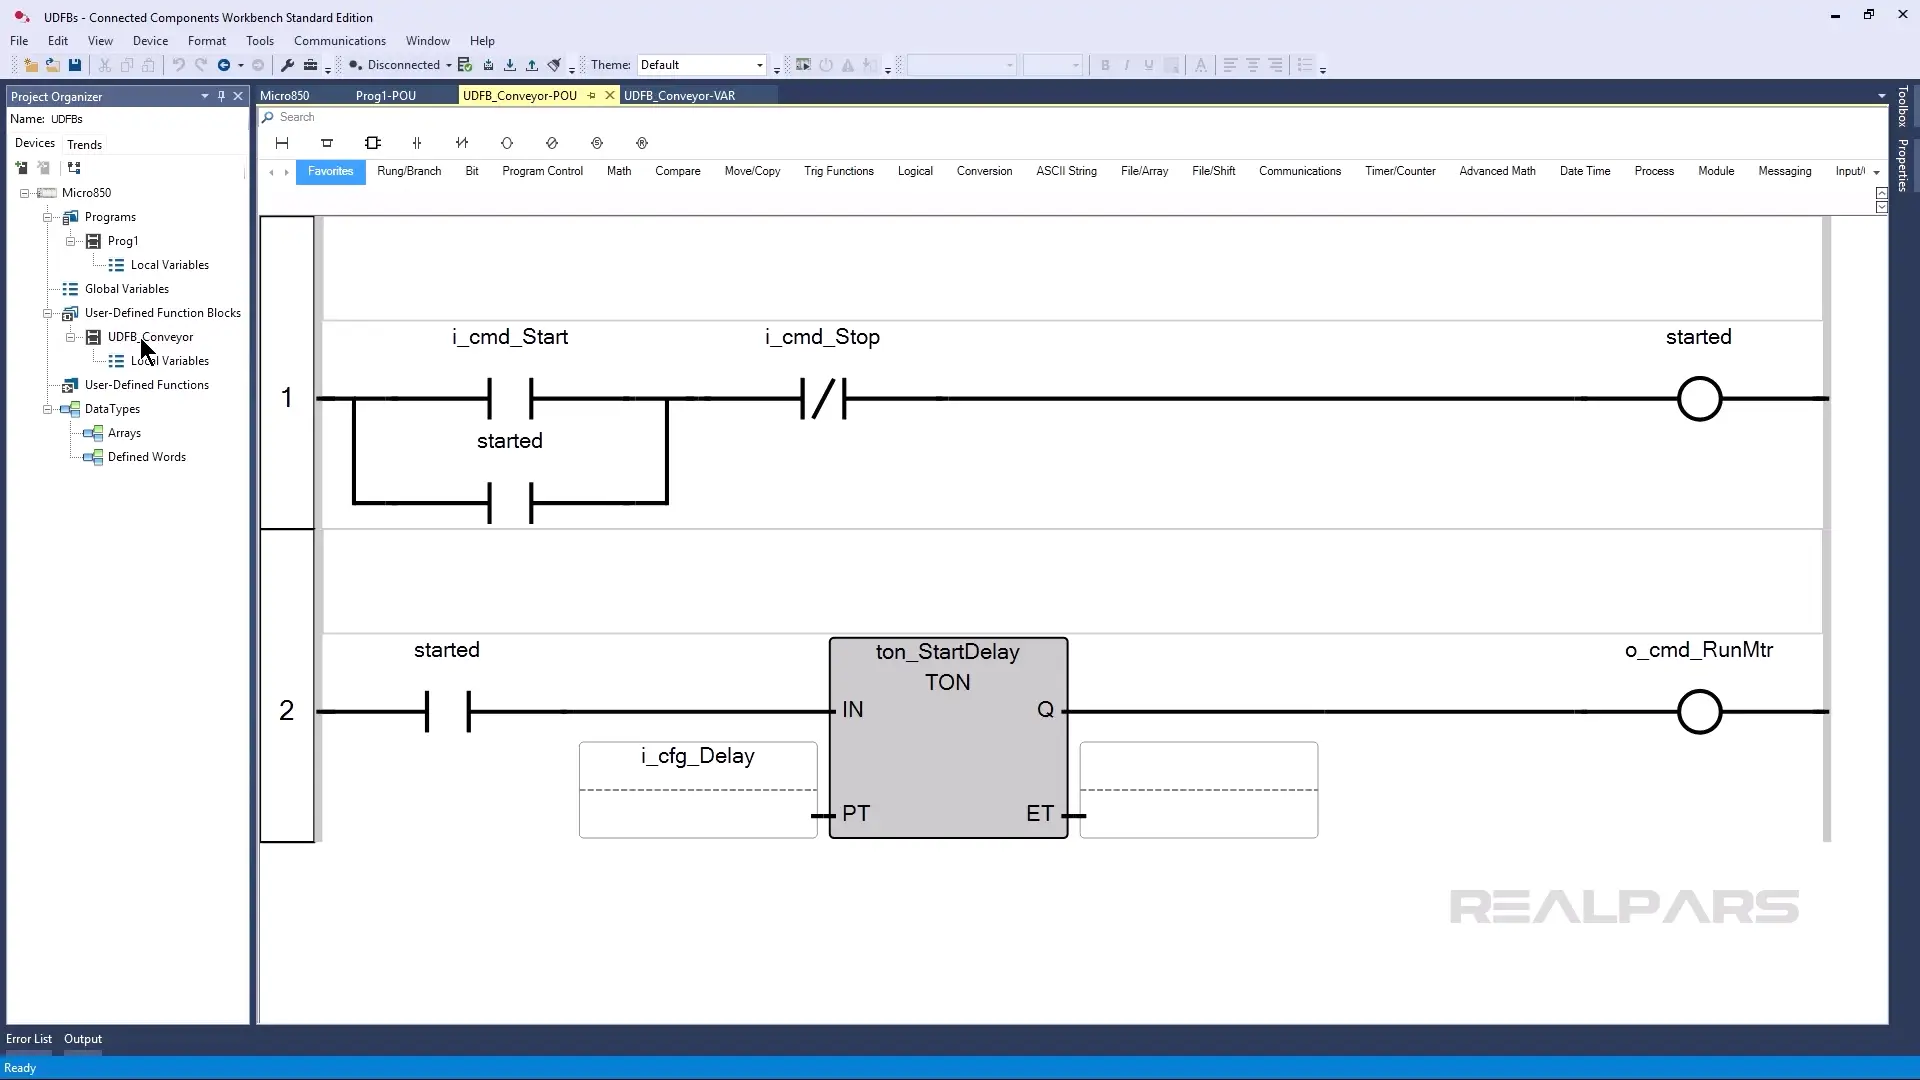Open the document tabs overflow dropdown

click(x=1882, y=97)
